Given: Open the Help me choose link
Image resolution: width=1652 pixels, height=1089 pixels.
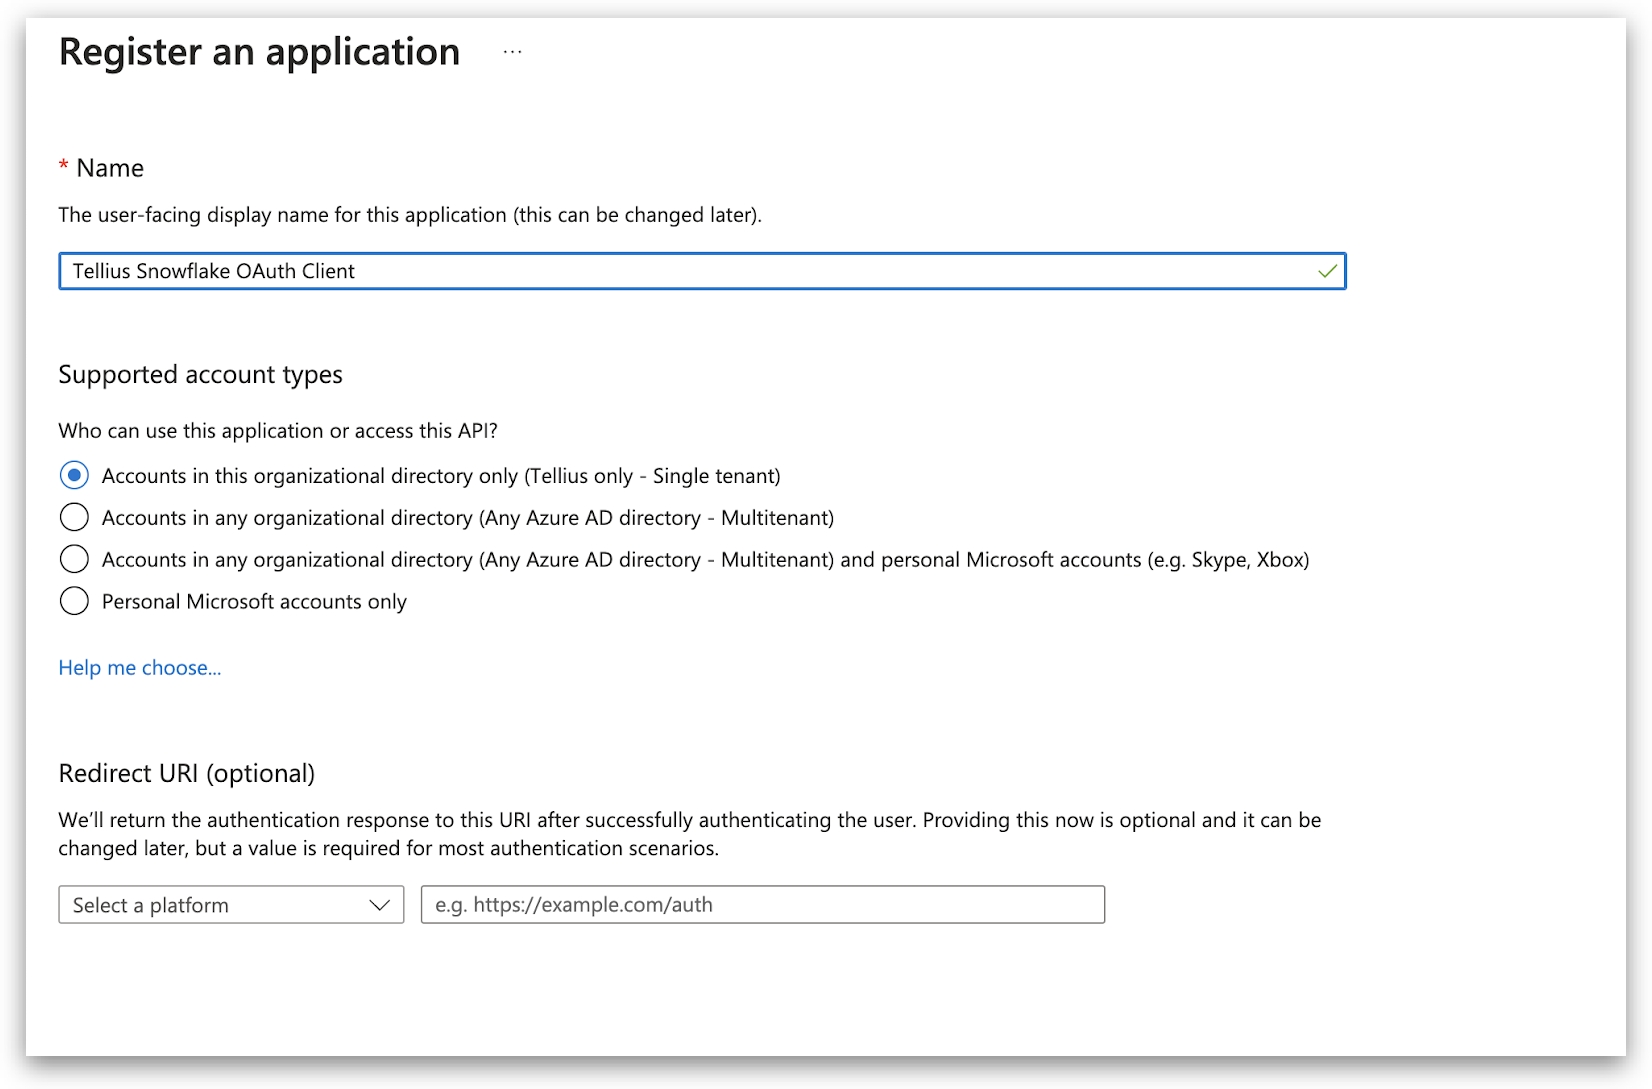Looking at the screenshot, I should pos(139,668).
